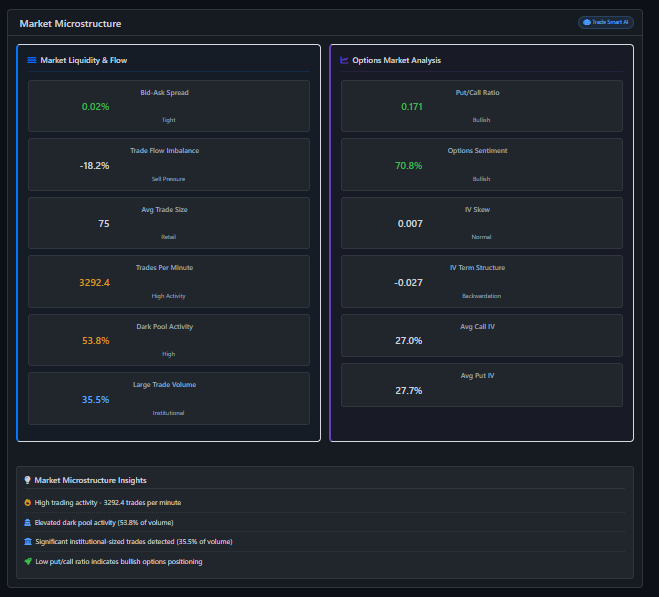Open the Dark Pool Activity card

tap(168, 339)
